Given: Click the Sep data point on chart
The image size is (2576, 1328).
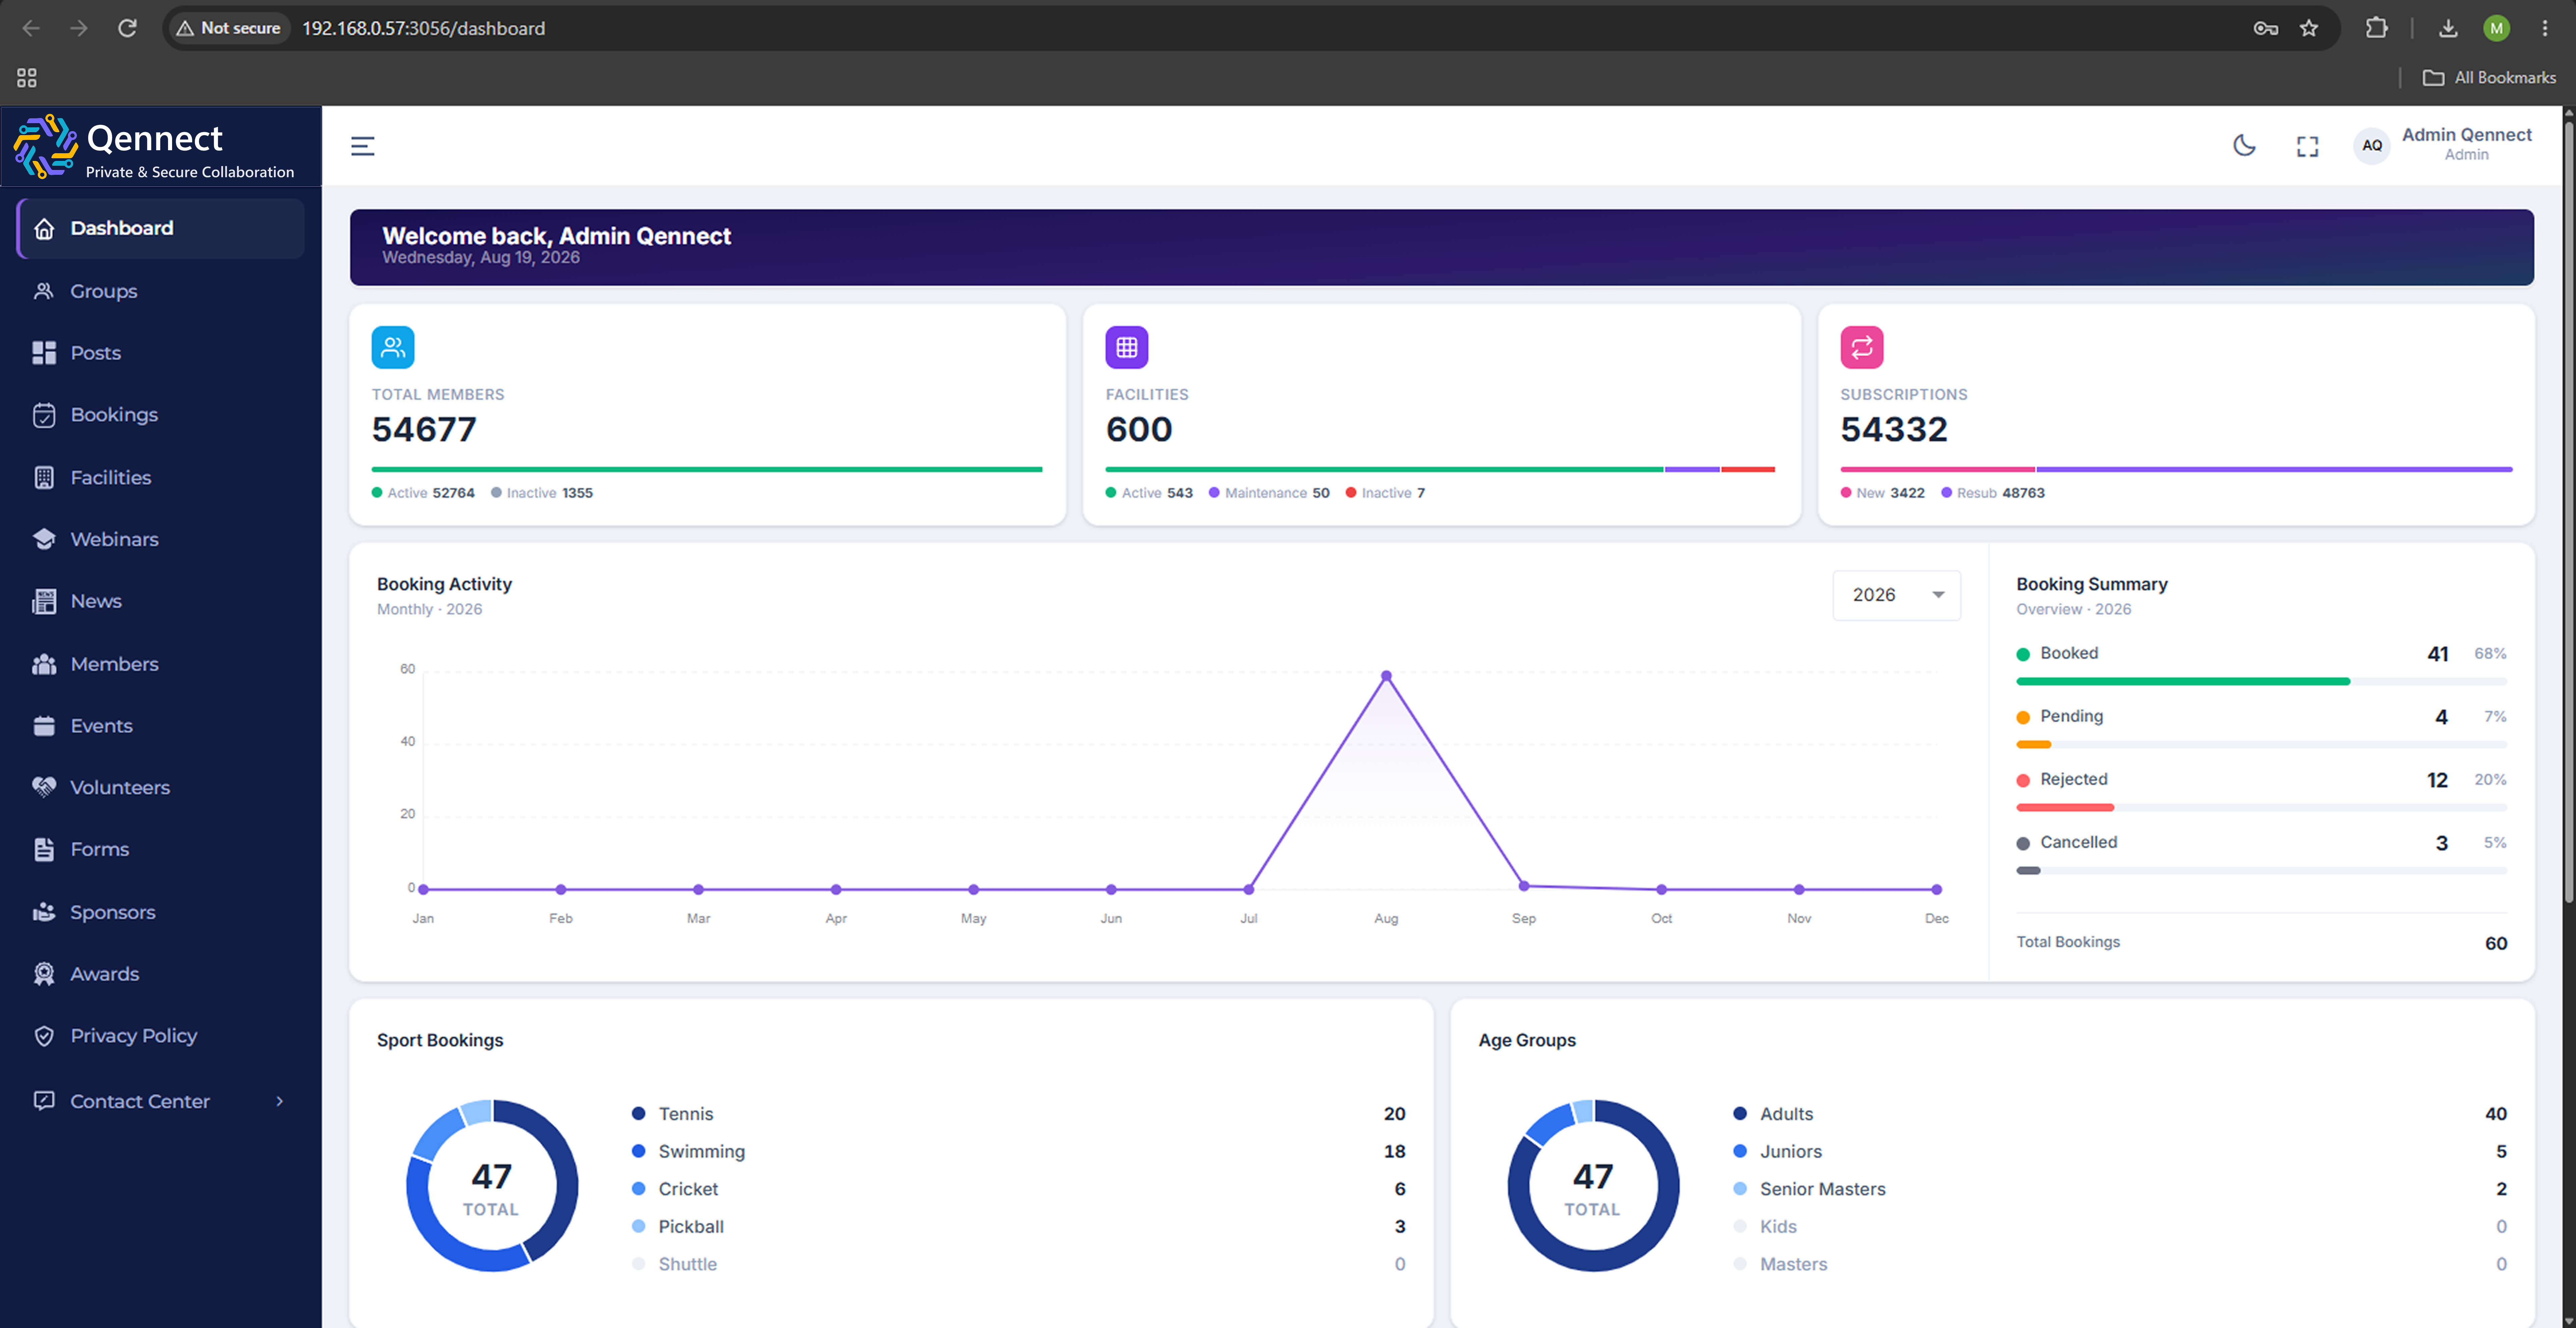Looking at the screenshot, I should pyautogui.click(x=1524, y=886).
